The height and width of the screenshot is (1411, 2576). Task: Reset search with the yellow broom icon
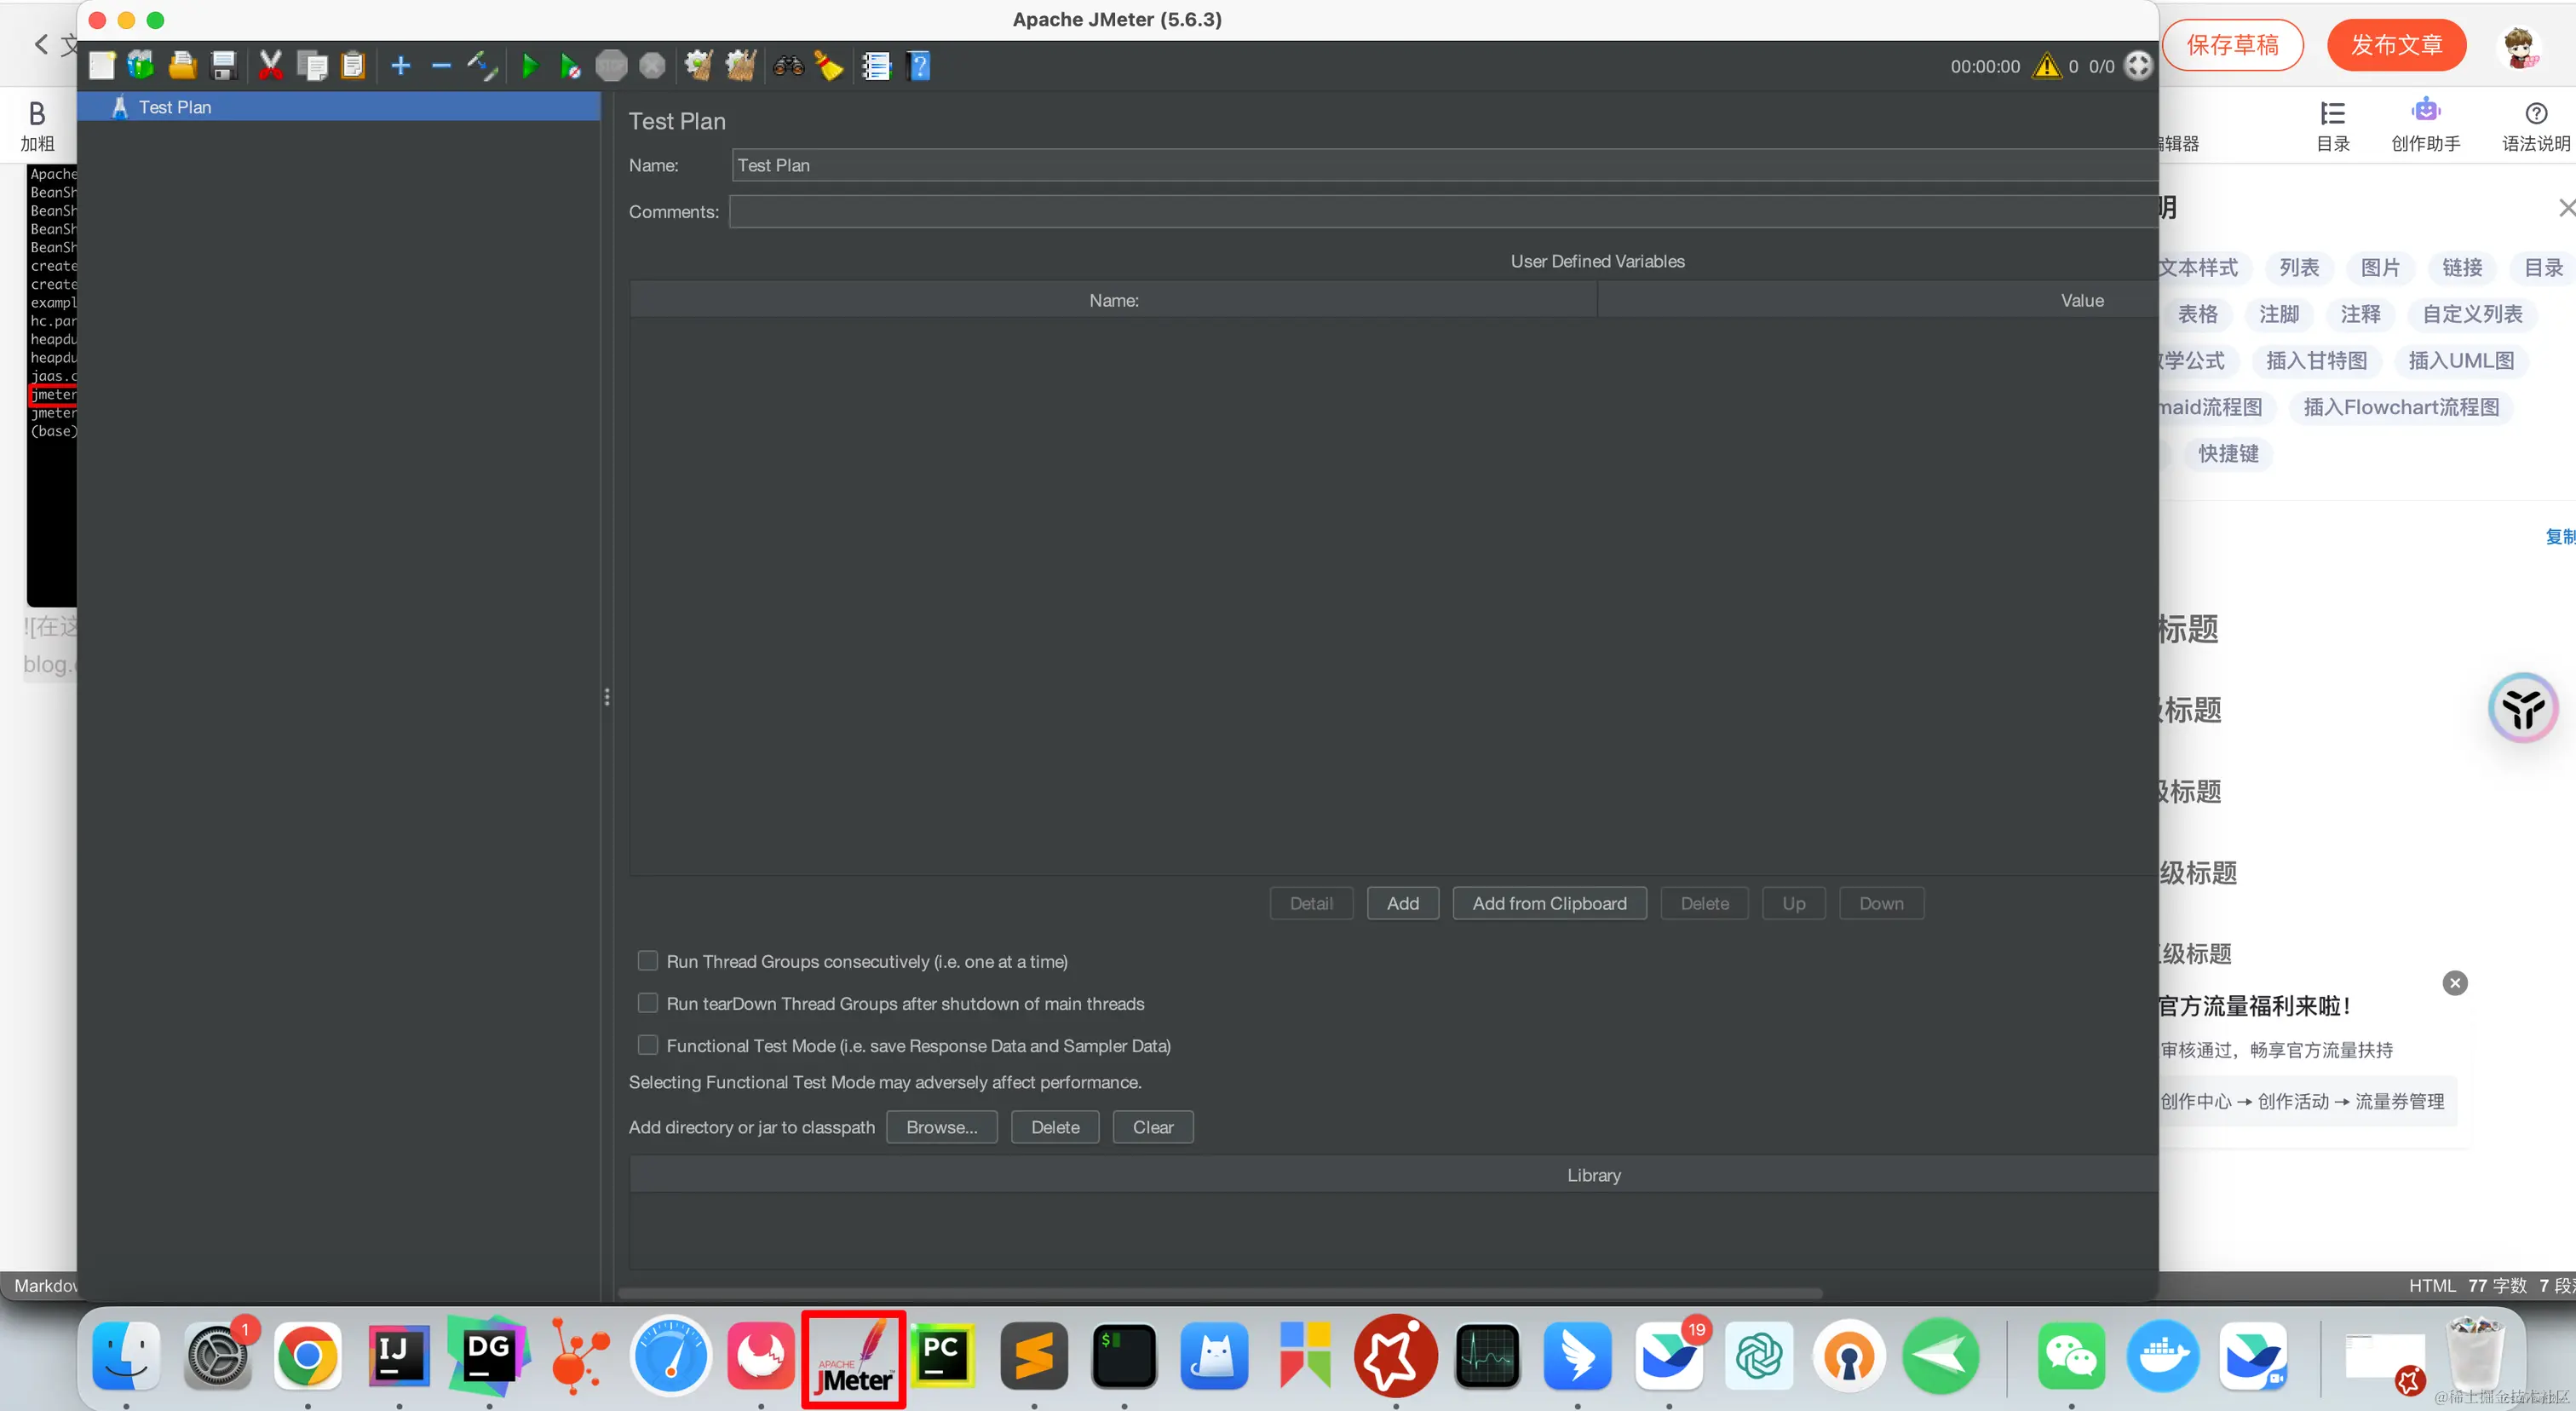click(x=828, y=66)
